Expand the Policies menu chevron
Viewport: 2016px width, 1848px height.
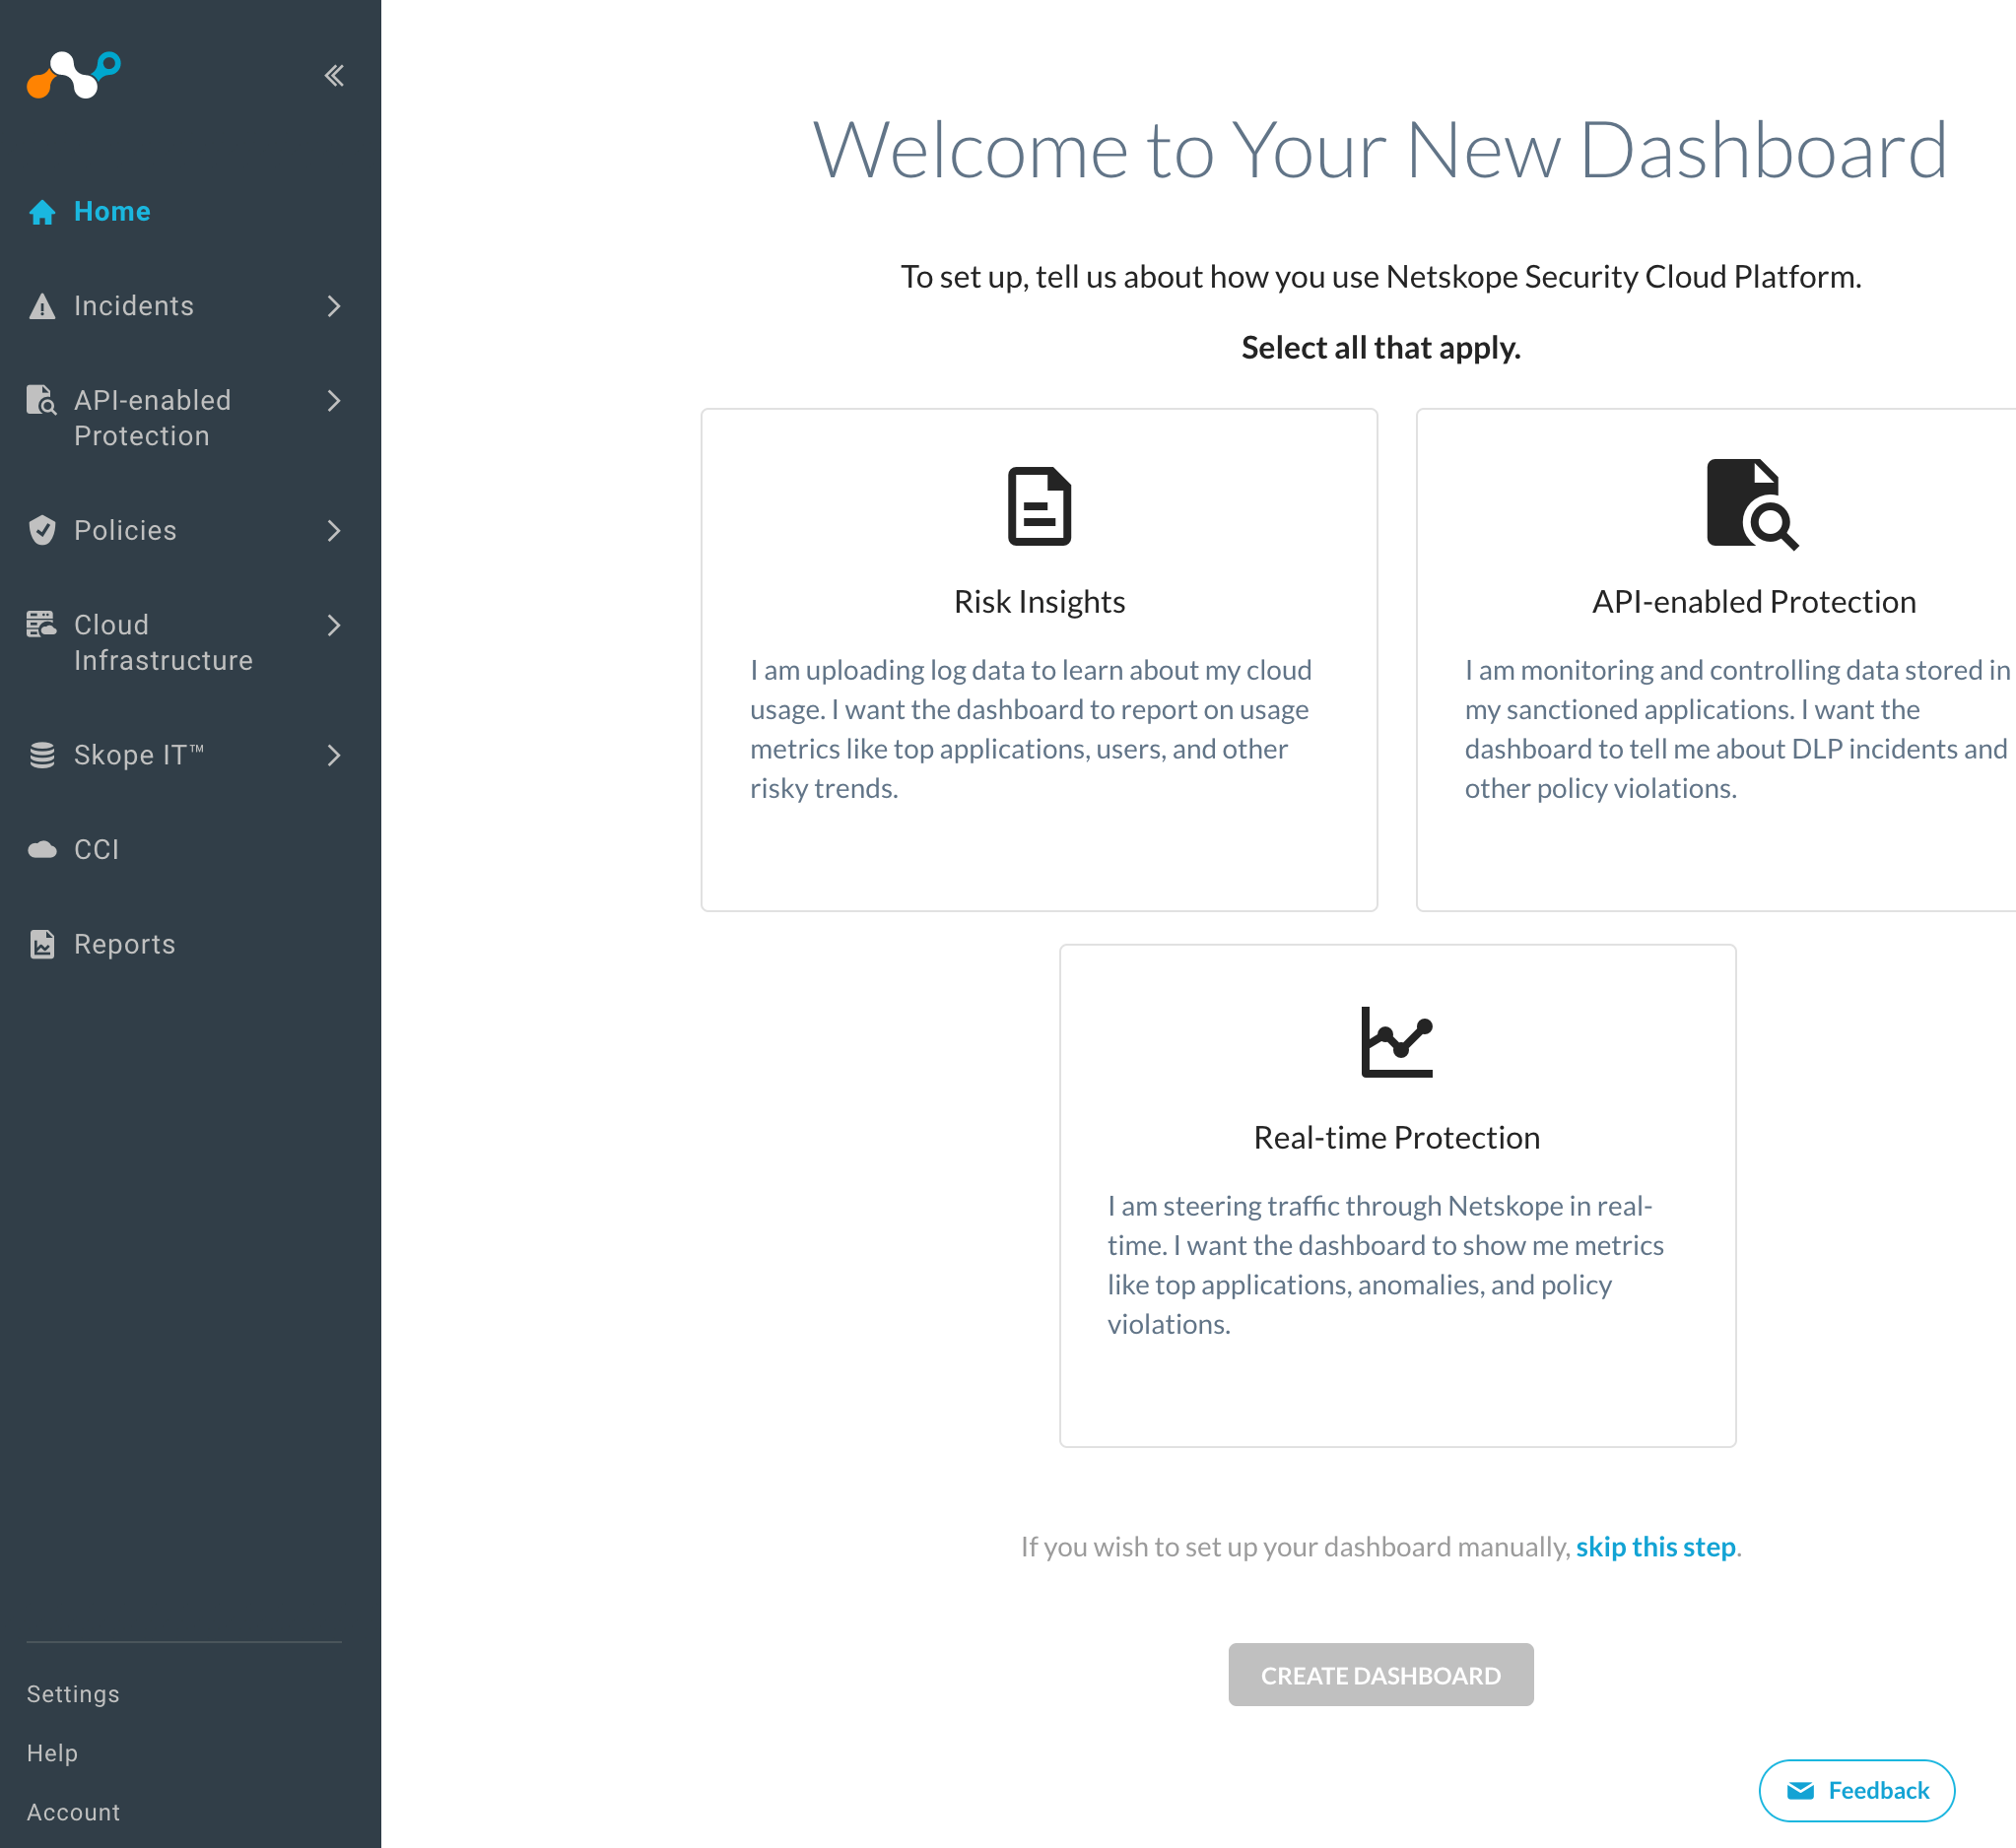pos(334,530)
